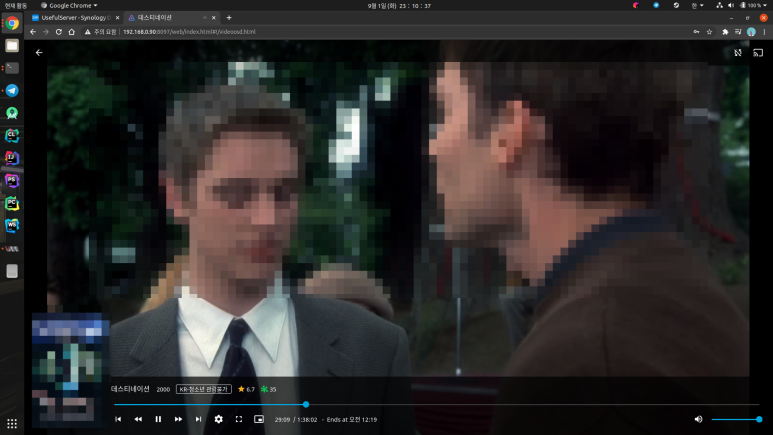Open playback settings gear
This screenshot has width=773, height=435.
(218, 419)
